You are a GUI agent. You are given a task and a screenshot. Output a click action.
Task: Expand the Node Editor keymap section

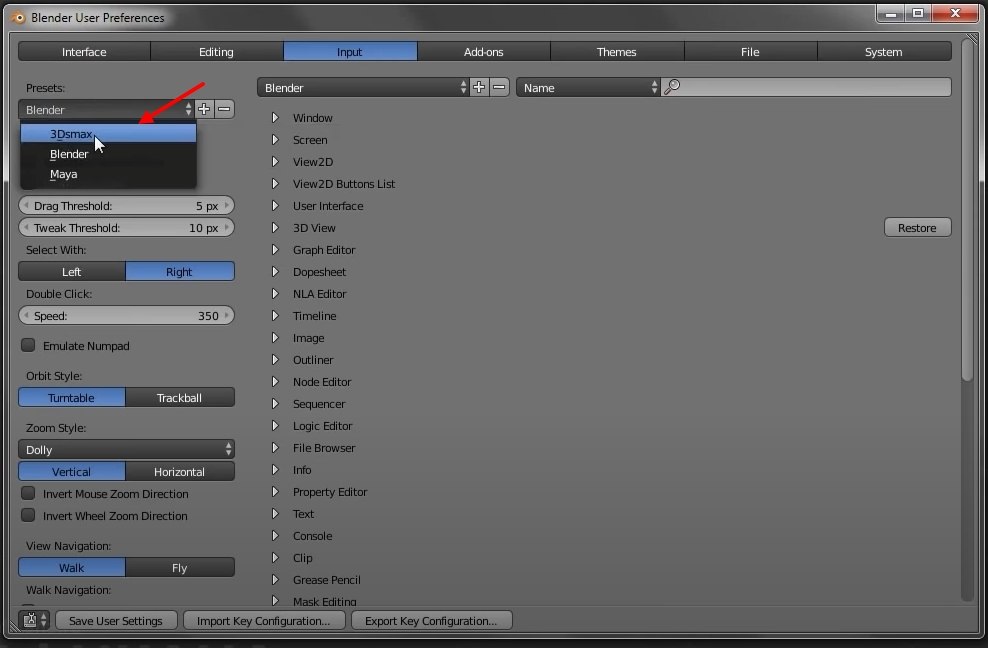275,382
